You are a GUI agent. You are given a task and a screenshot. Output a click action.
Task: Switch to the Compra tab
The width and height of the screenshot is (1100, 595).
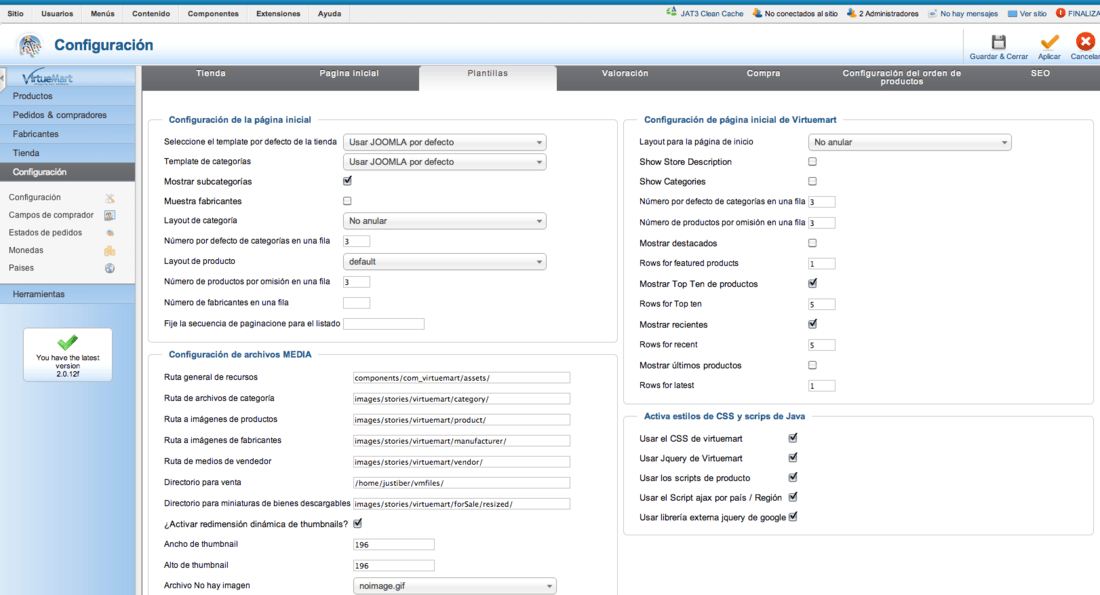click(x=763, y=78)
